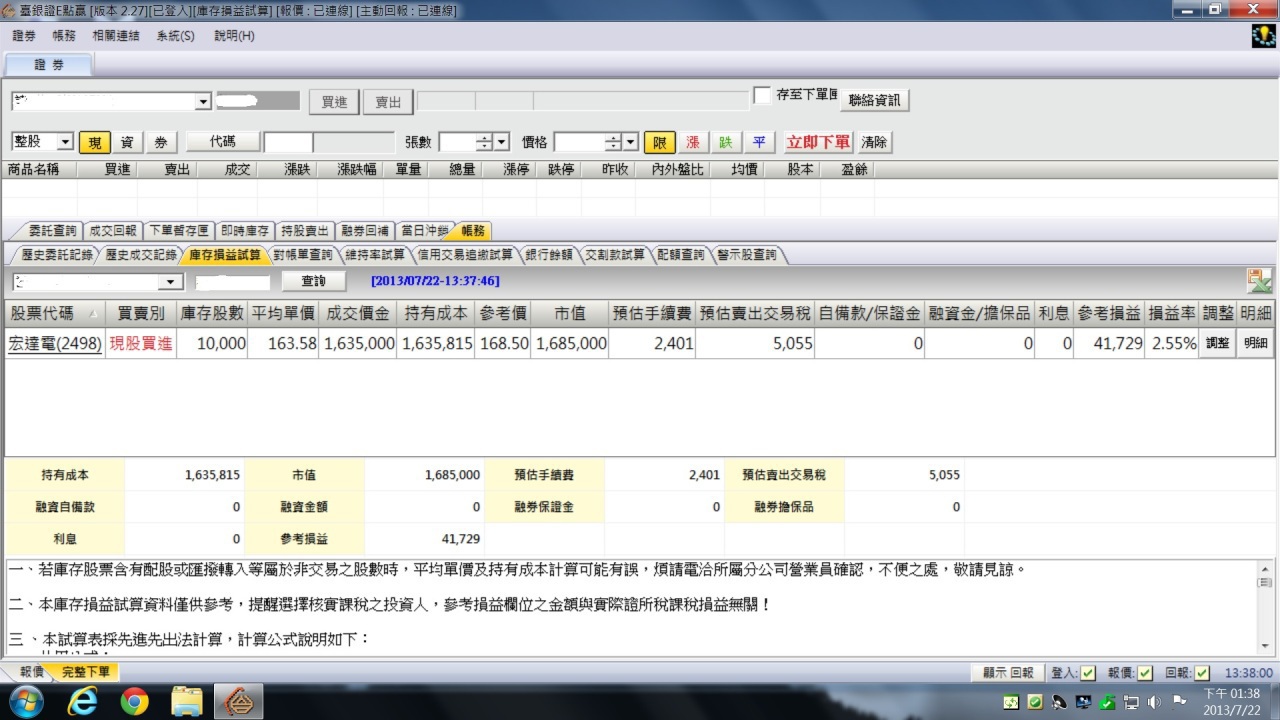
Task: Open the 價格 price dropdown arrow
Action: coord(631,143)
